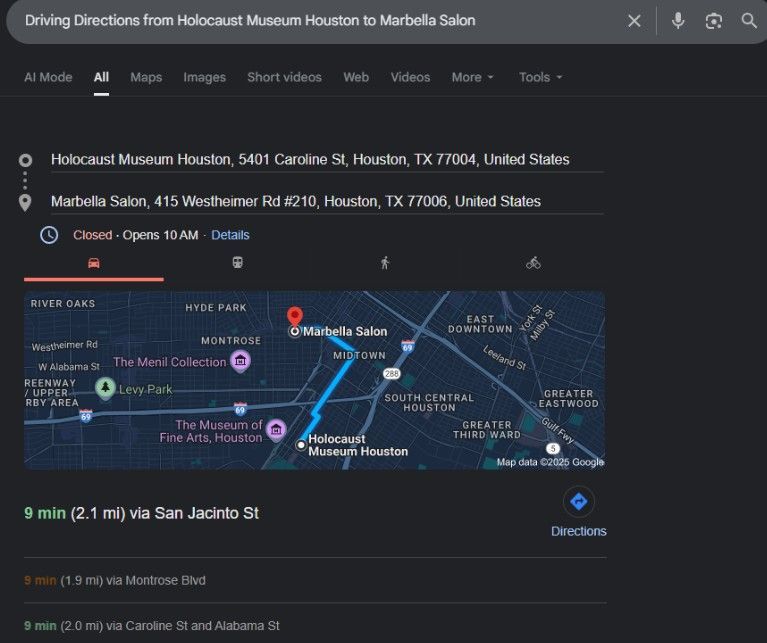Select the All results tab
The width and height of the screenshot is (767, 643).
(x=101, y=77)
